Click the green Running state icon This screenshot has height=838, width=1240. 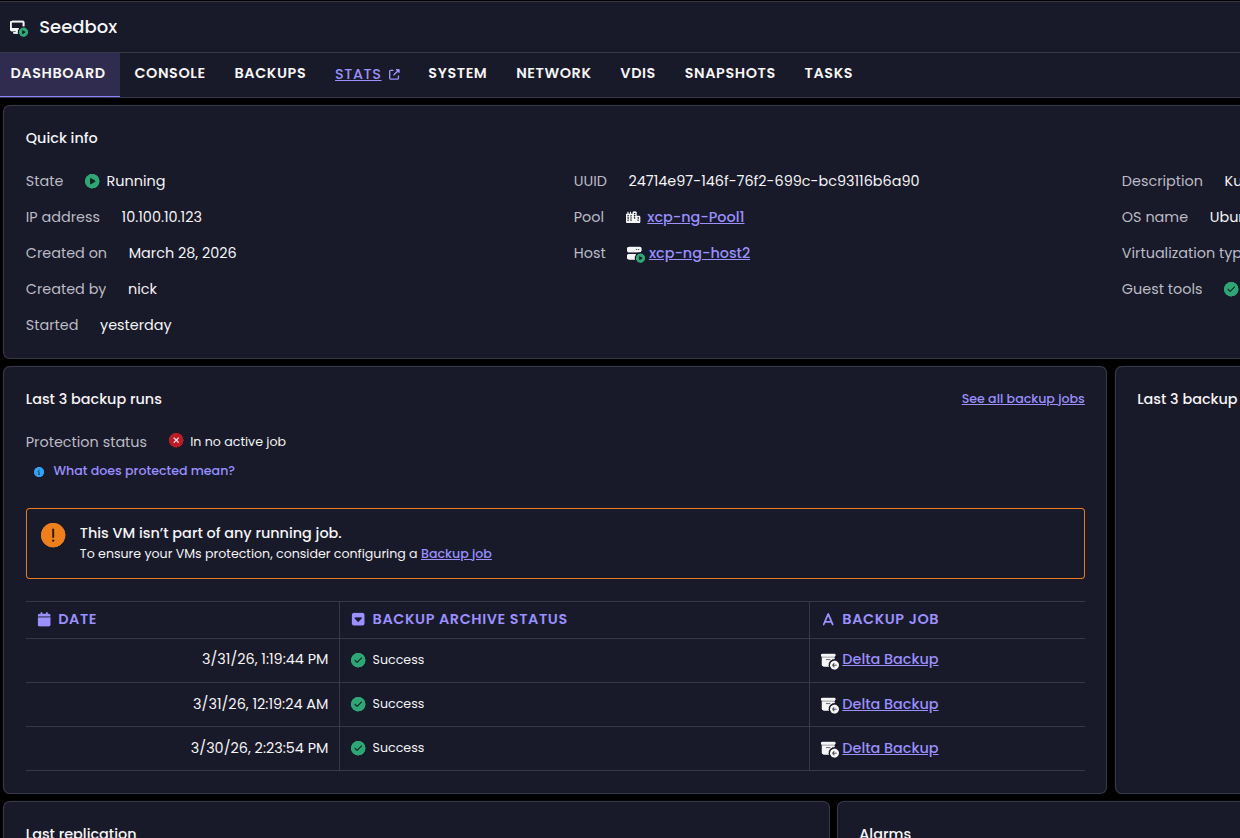click(x=92, y=181)
